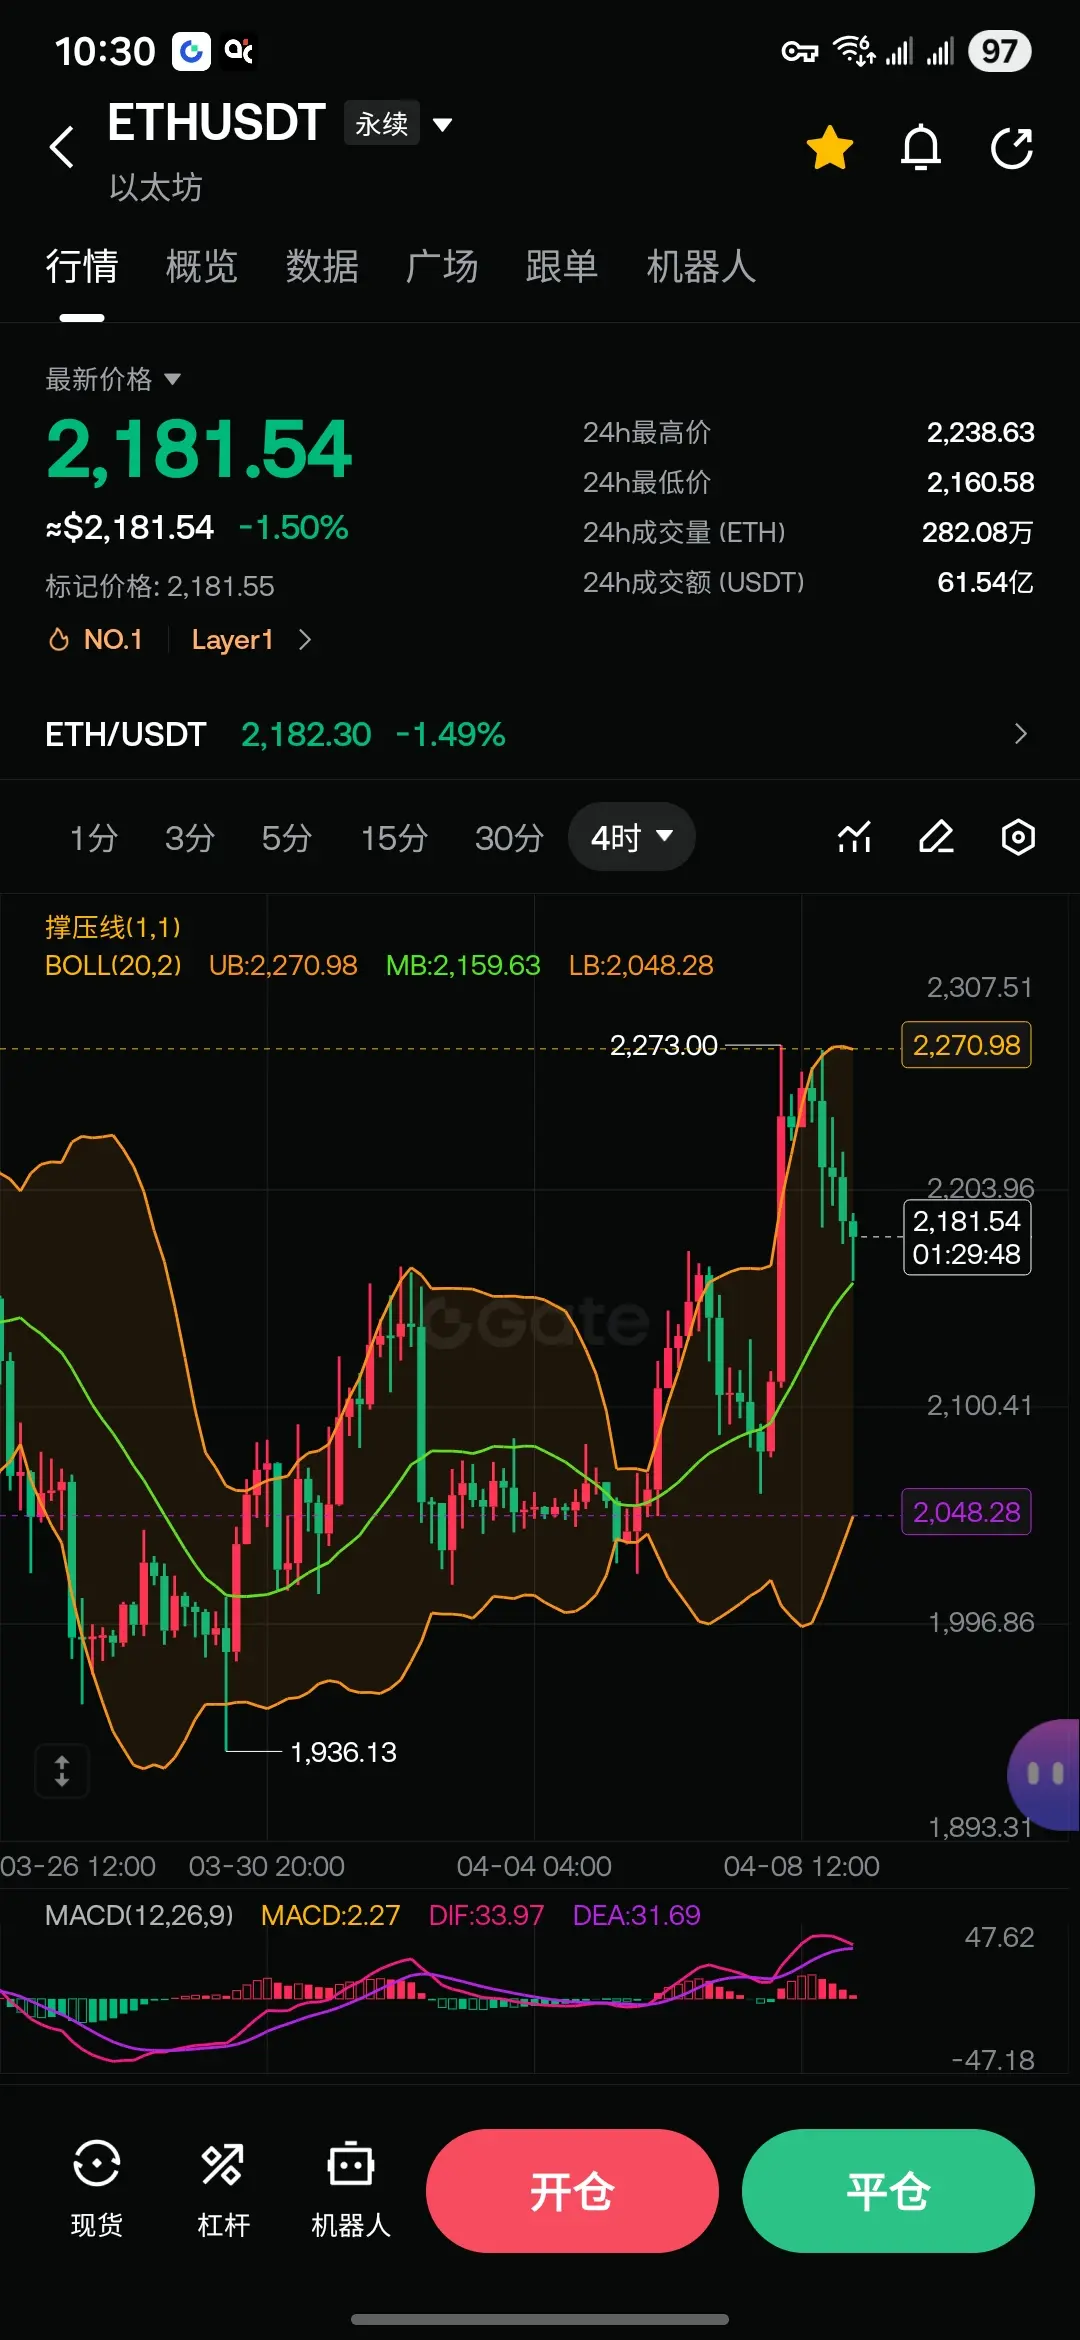The image size is (1080, 2340).
Task: Switch to the 概览 tab
Action: point(202,267)
